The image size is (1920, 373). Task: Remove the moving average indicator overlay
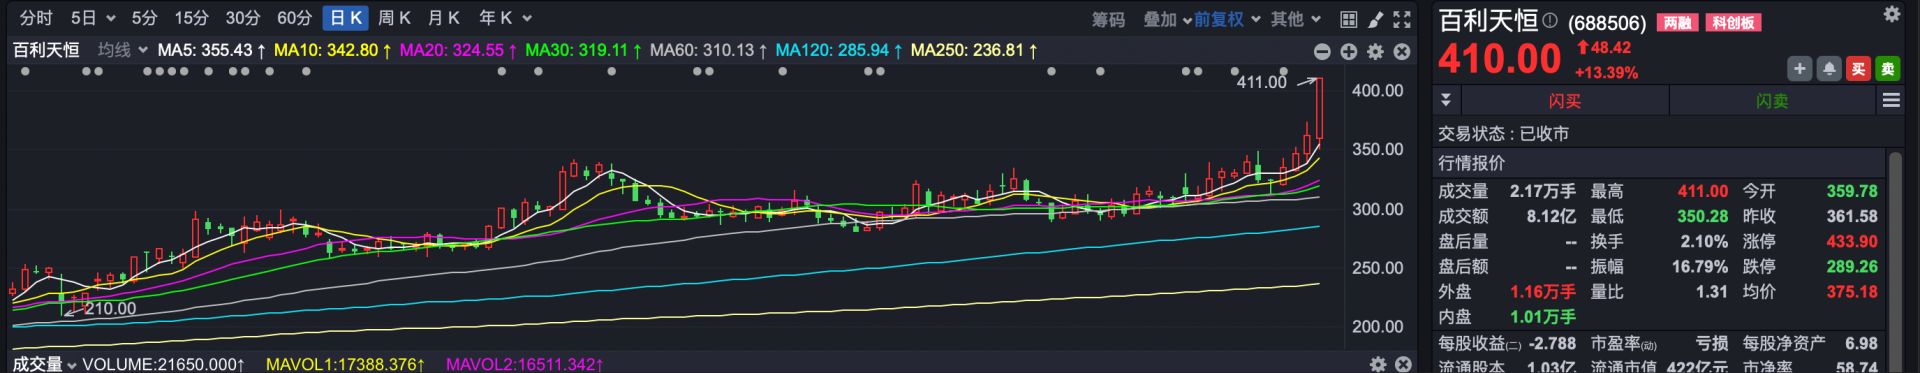tap(1402, 51)
